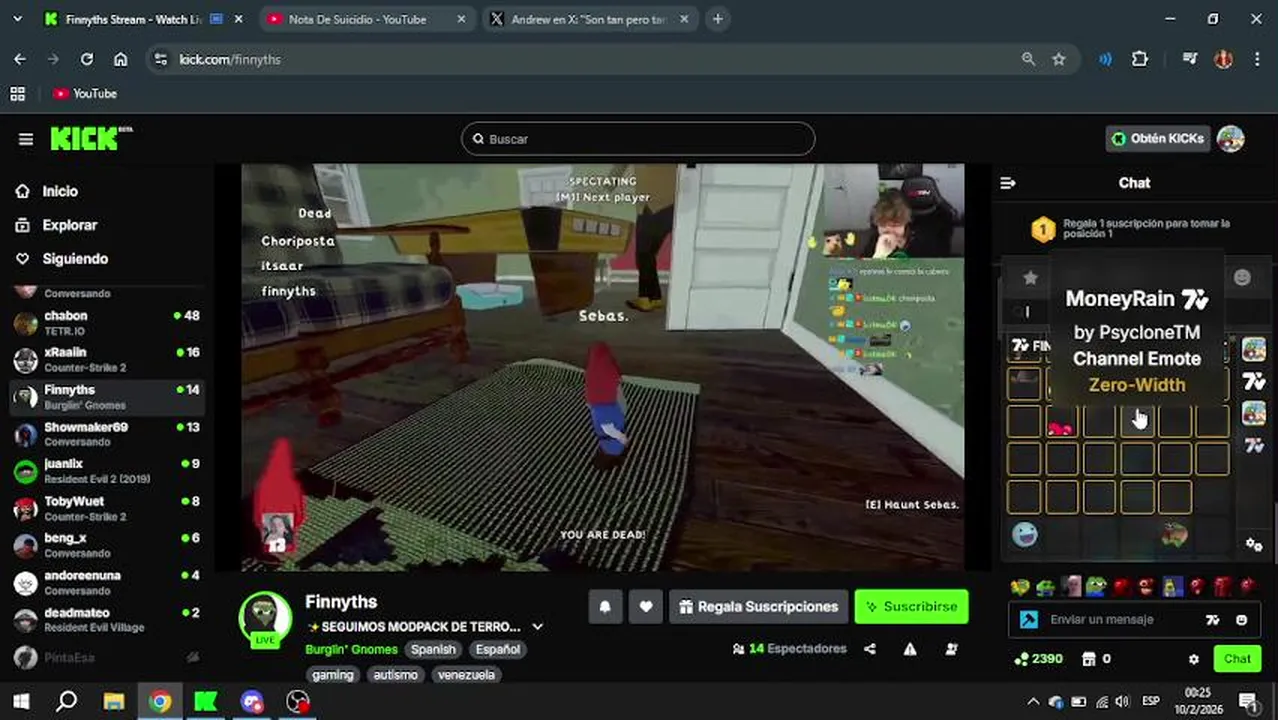Send message with green Chat button
This screenshot has width=1278, height=720.
(1237, 659)
